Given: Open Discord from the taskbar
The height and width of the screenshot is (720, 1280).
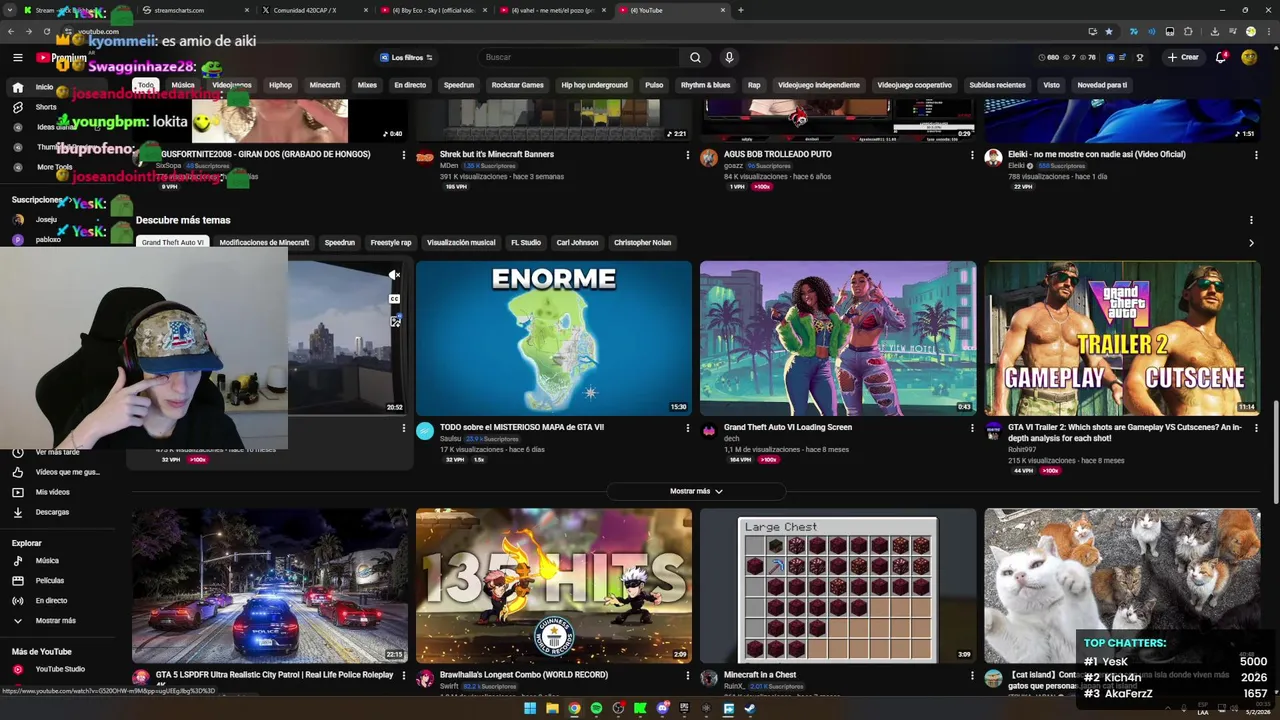Looking at the screenshot, I should click(x=662, y=709).
